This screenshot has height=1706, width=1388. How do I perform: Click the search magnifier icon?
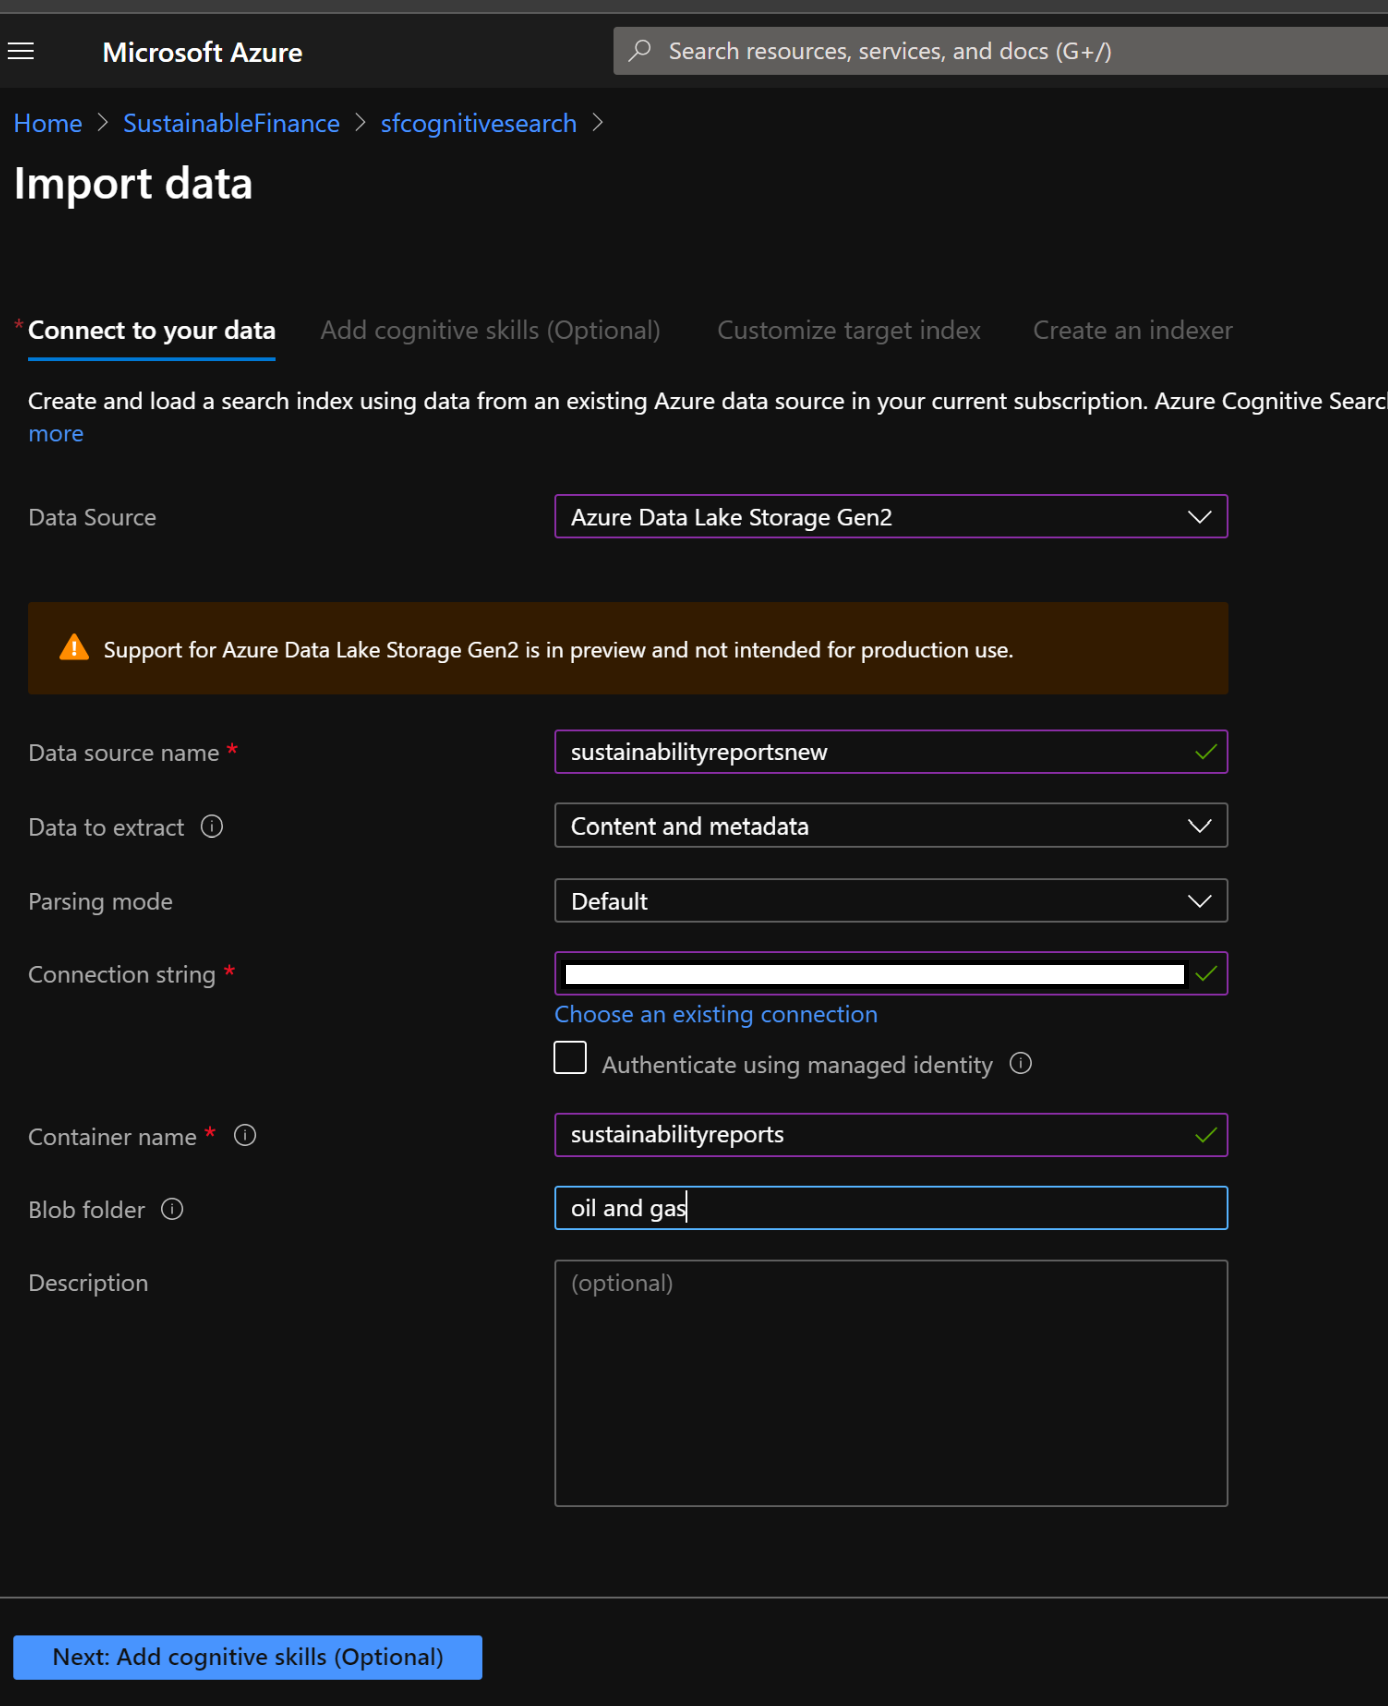click(640, 51)
